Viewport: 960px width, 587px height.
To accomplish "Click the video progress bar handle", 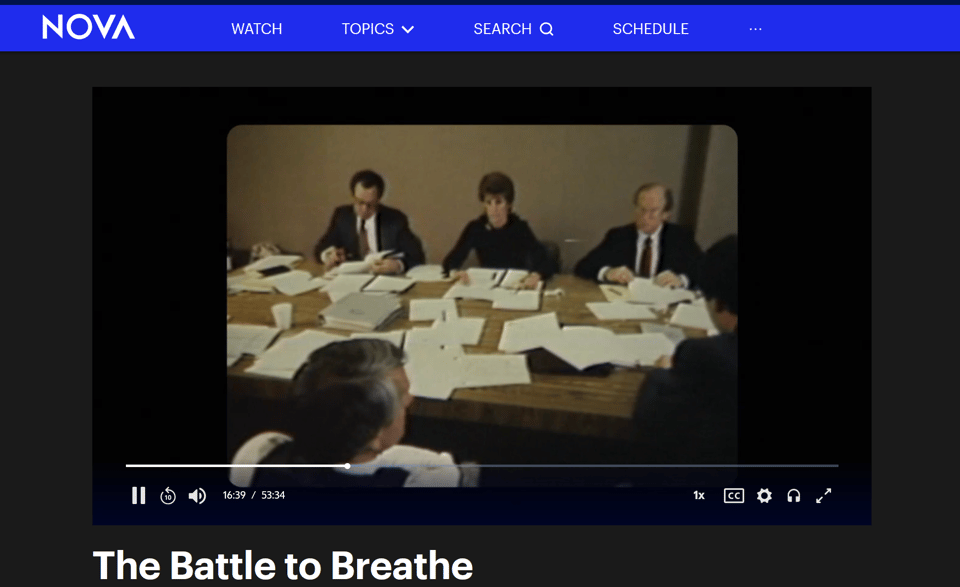I will [347, 466].
